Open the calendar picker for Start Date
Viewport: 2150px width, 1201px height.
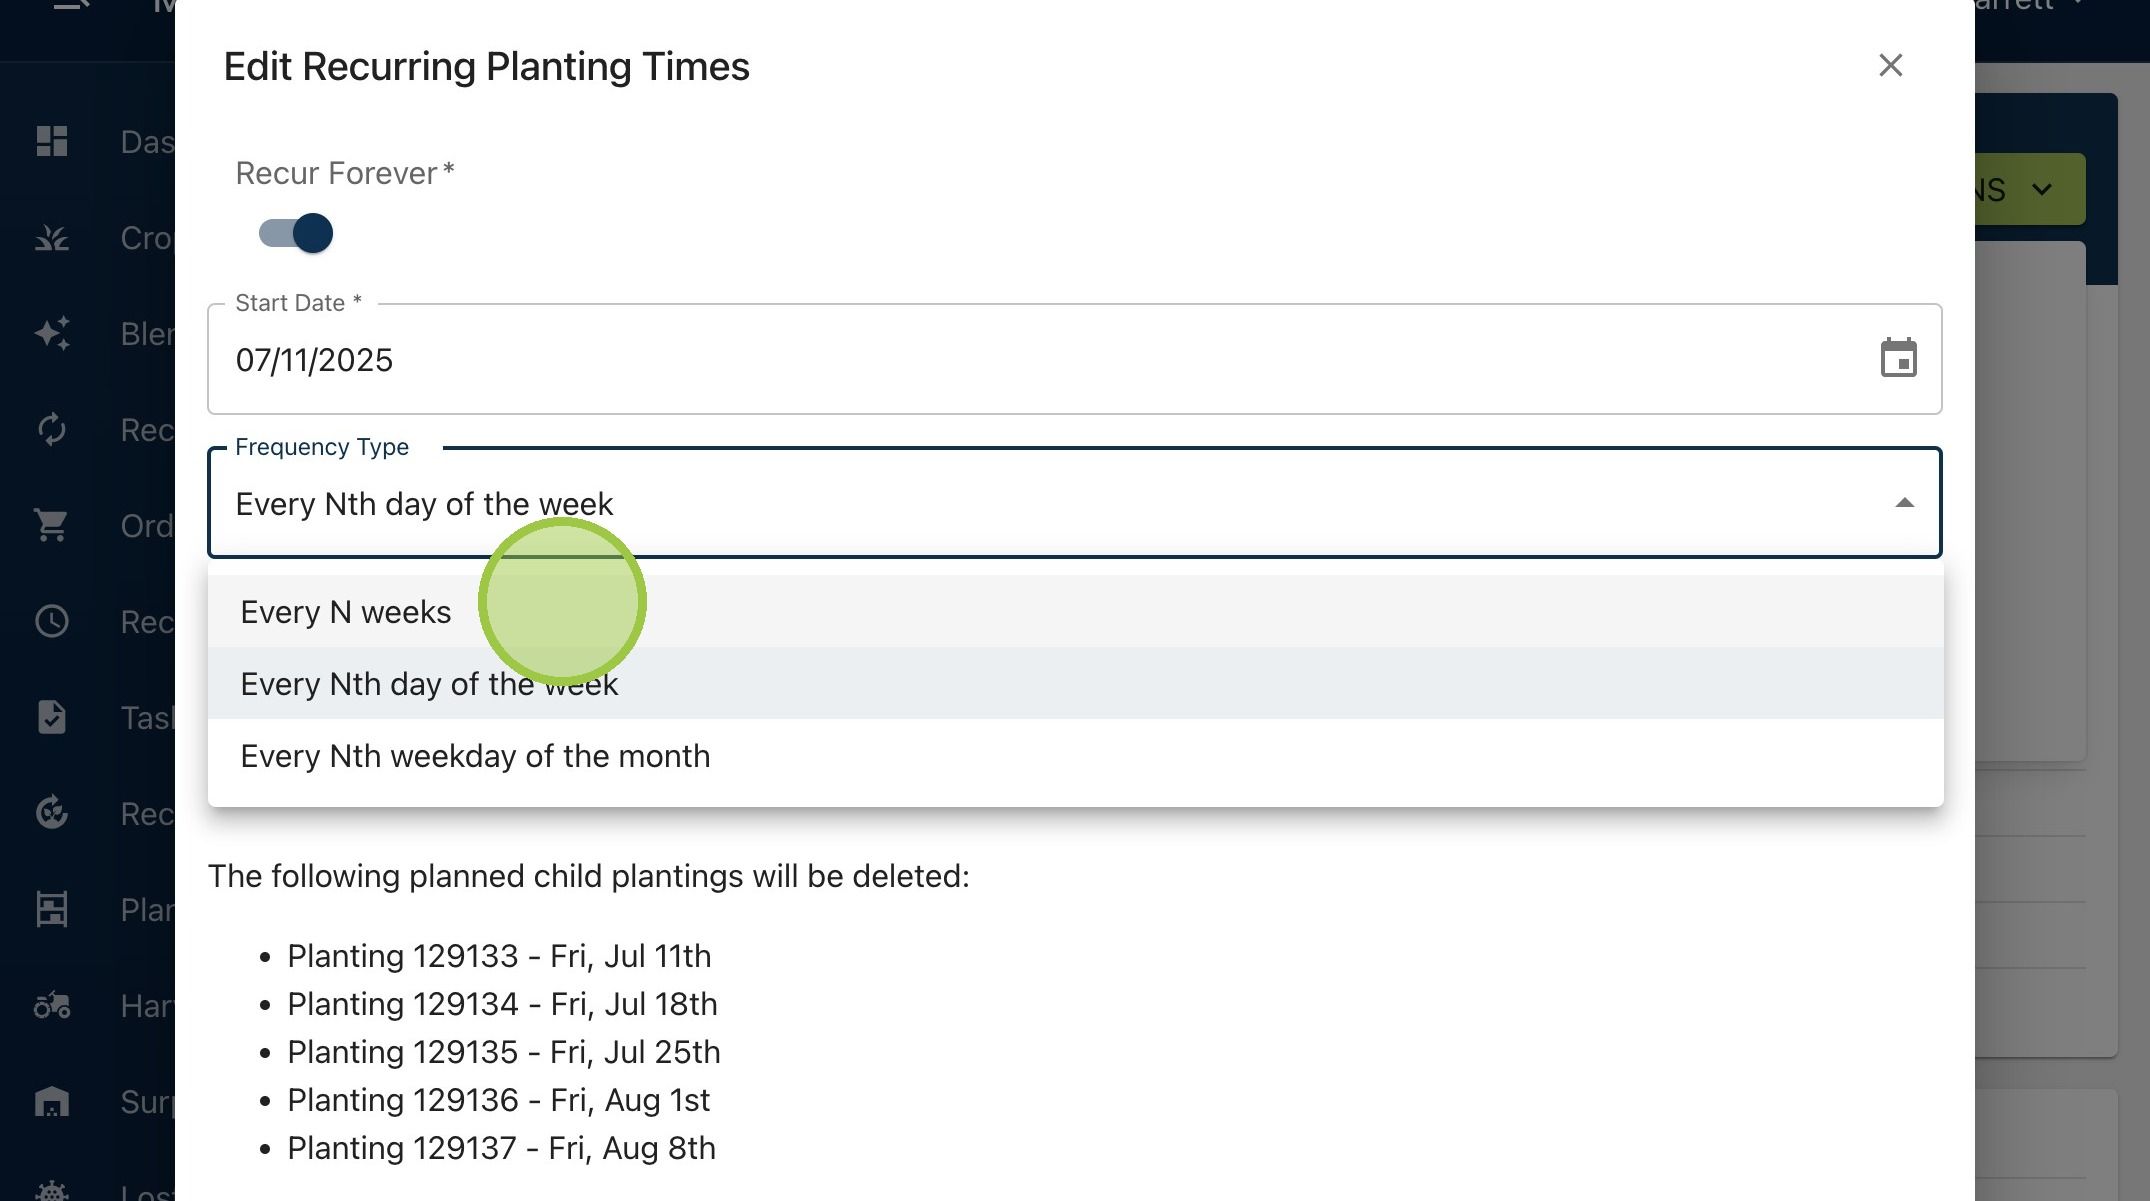(x=1898, y=358)
